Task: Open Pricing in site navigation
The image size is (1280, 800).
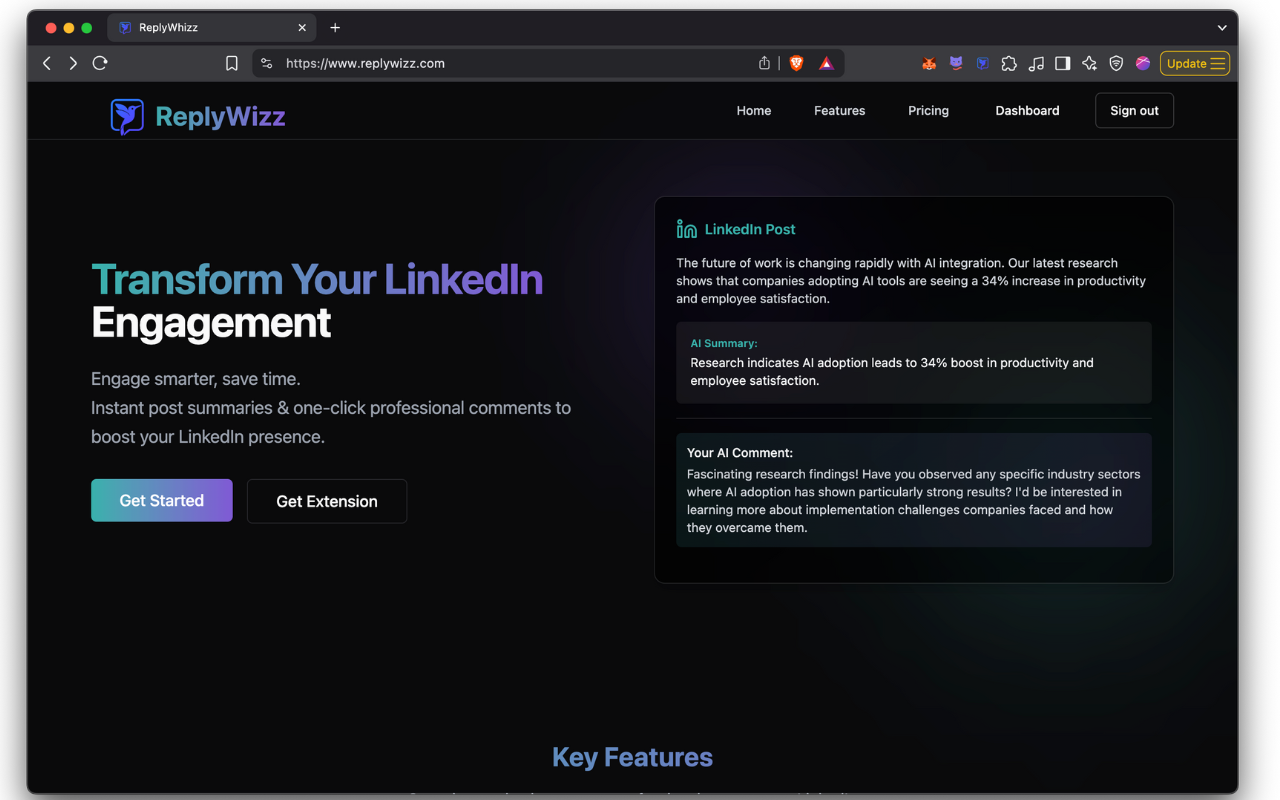Action: point(929,111)
